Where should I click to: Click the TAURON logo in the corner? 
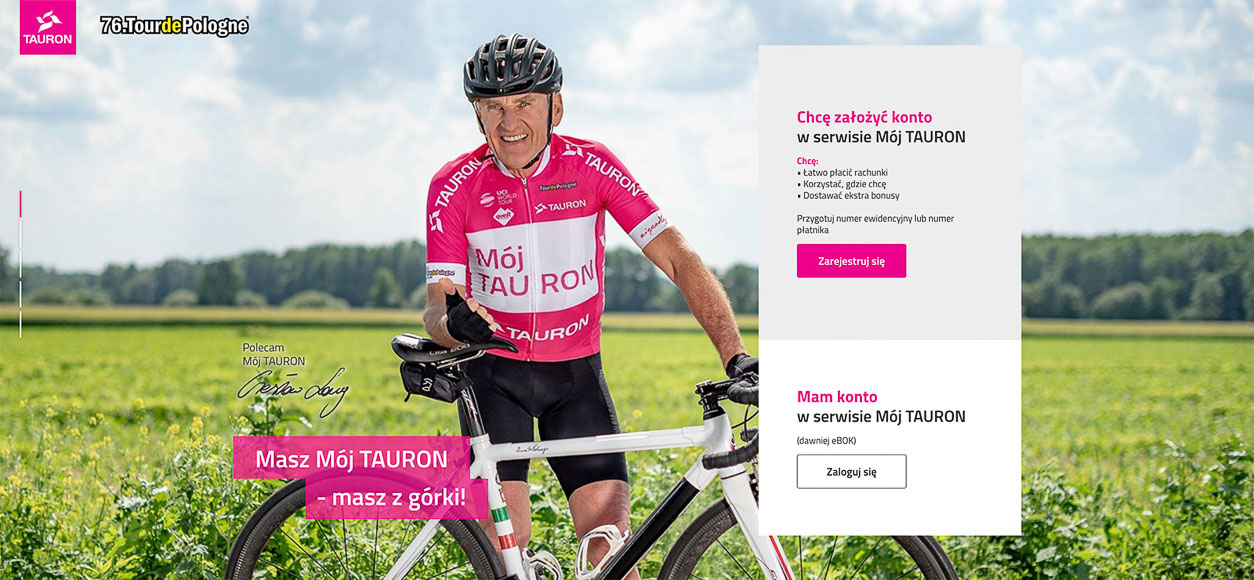48,27
